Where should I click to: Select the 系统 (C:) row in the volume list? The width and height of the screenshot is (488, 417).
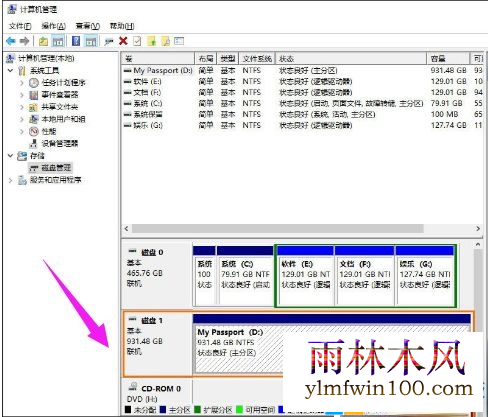pos(302,103)
